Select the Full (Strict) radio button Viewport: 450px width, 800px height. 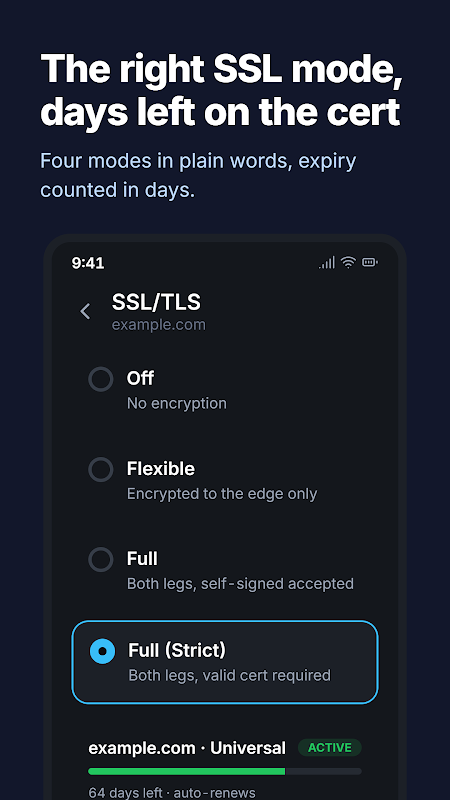[x=102, y=651]
